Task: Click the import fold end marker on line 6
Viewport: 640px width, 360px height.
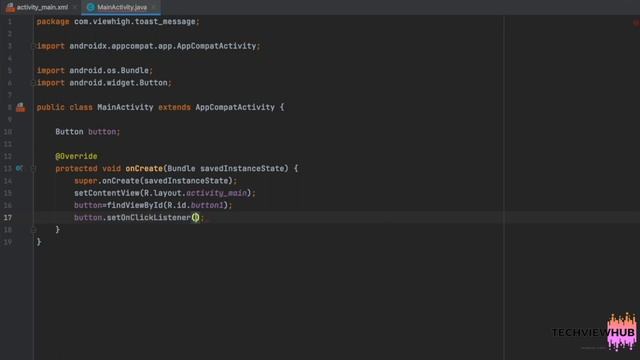Action: click(33, 83)
